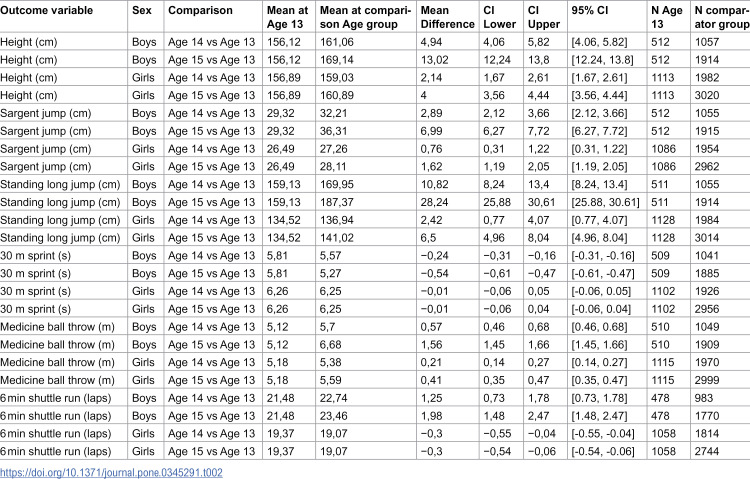
Task: Click the Mean Difference column header
Action: [447, 17]
